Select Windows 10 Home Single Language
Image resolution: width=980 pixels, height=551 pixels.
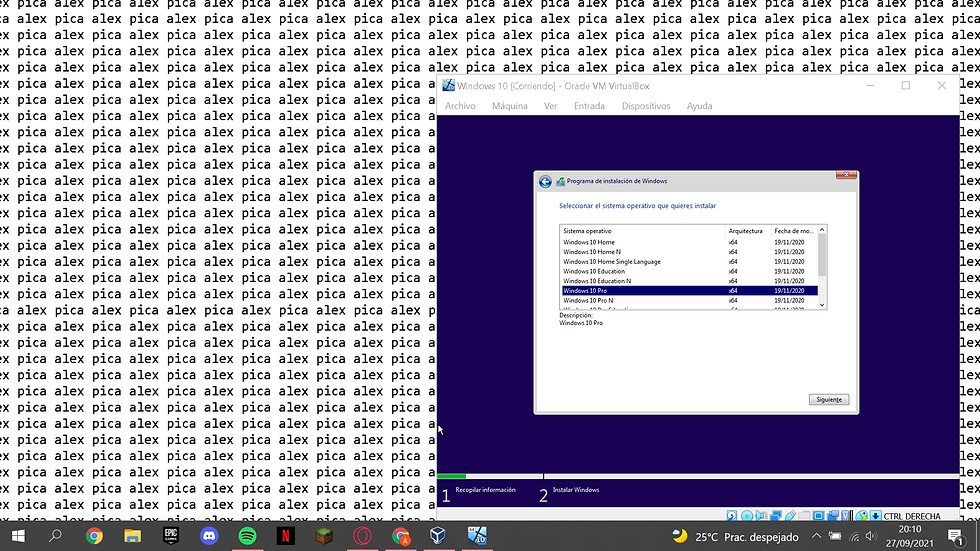[x=690, y=262]
